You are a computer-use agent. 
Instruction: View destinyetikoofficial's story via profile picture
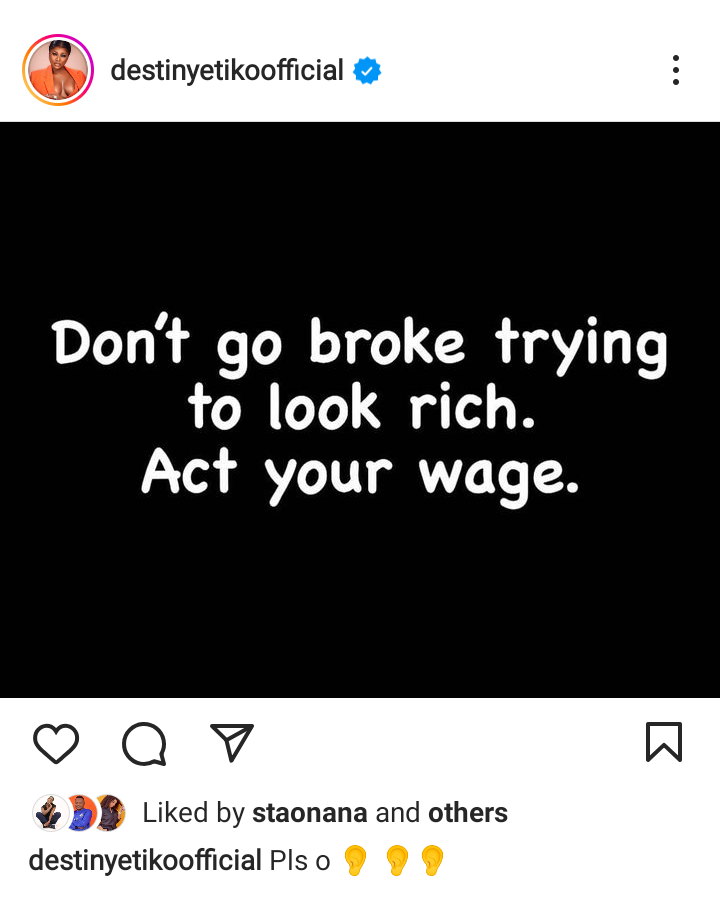[58, 70]
